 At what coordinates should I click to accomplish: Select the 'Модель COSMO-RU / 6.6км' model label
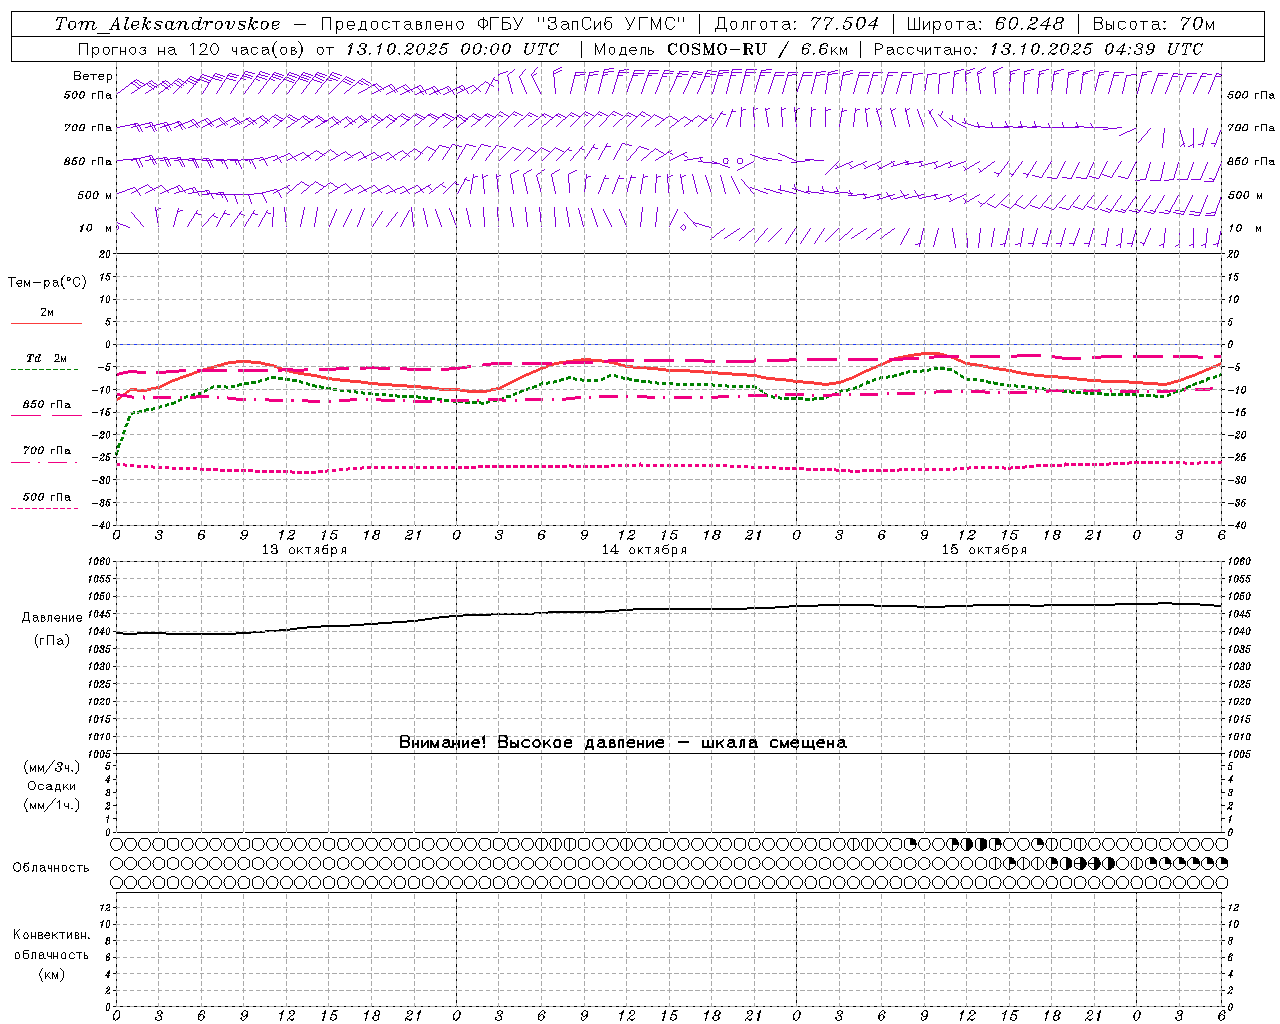tap(720, 49)
